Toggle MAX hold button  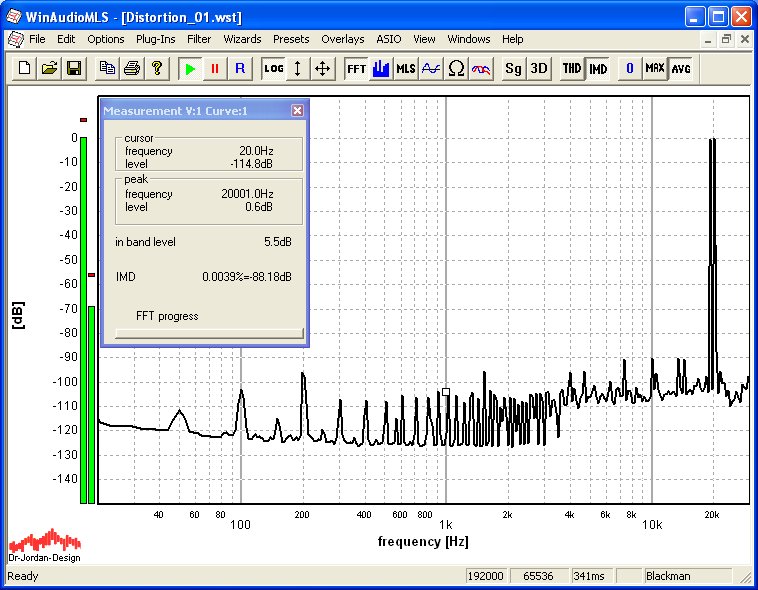[655, 69]
